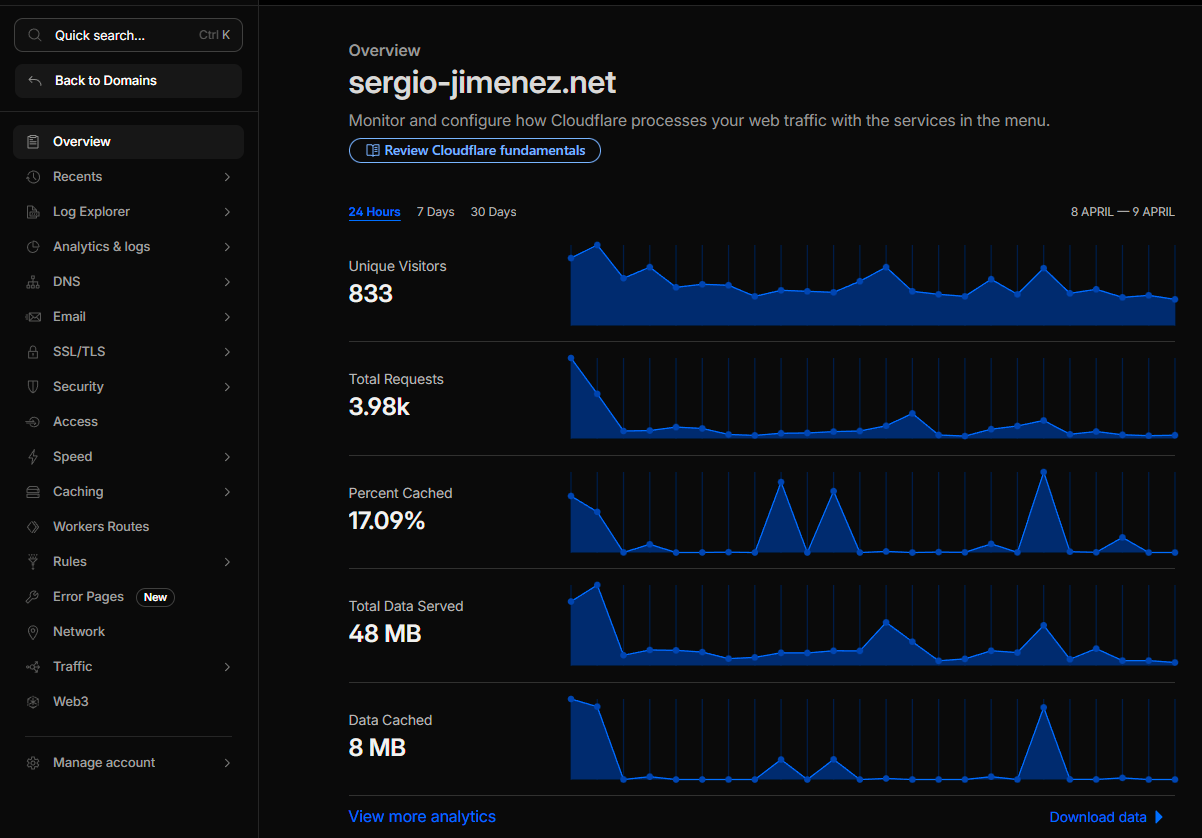Click the Email envelope icon
This screenshot has height=838, width=1202.
tap(33, 317)
